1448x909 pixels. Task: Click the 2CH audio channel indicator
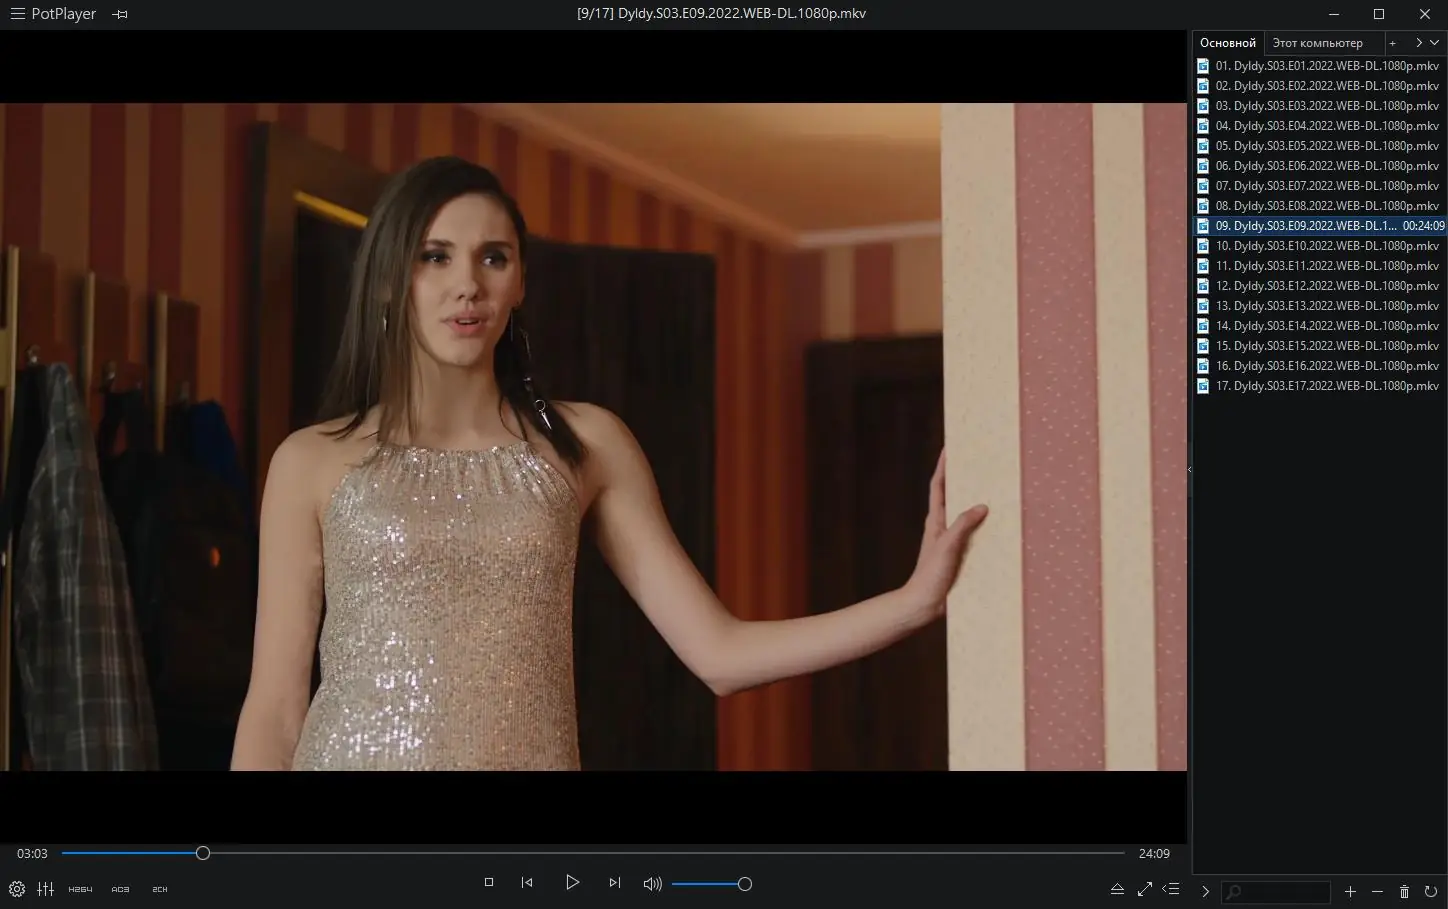tap(160, 889)
